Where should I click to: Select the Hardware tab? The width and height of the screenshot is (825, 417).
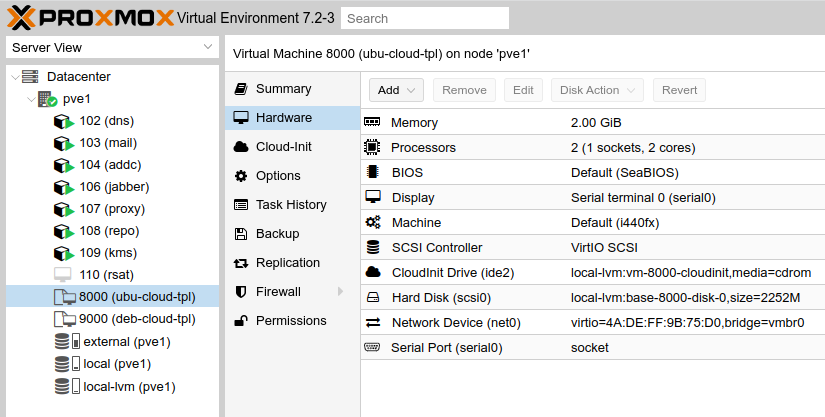click(x=293, y=118)
